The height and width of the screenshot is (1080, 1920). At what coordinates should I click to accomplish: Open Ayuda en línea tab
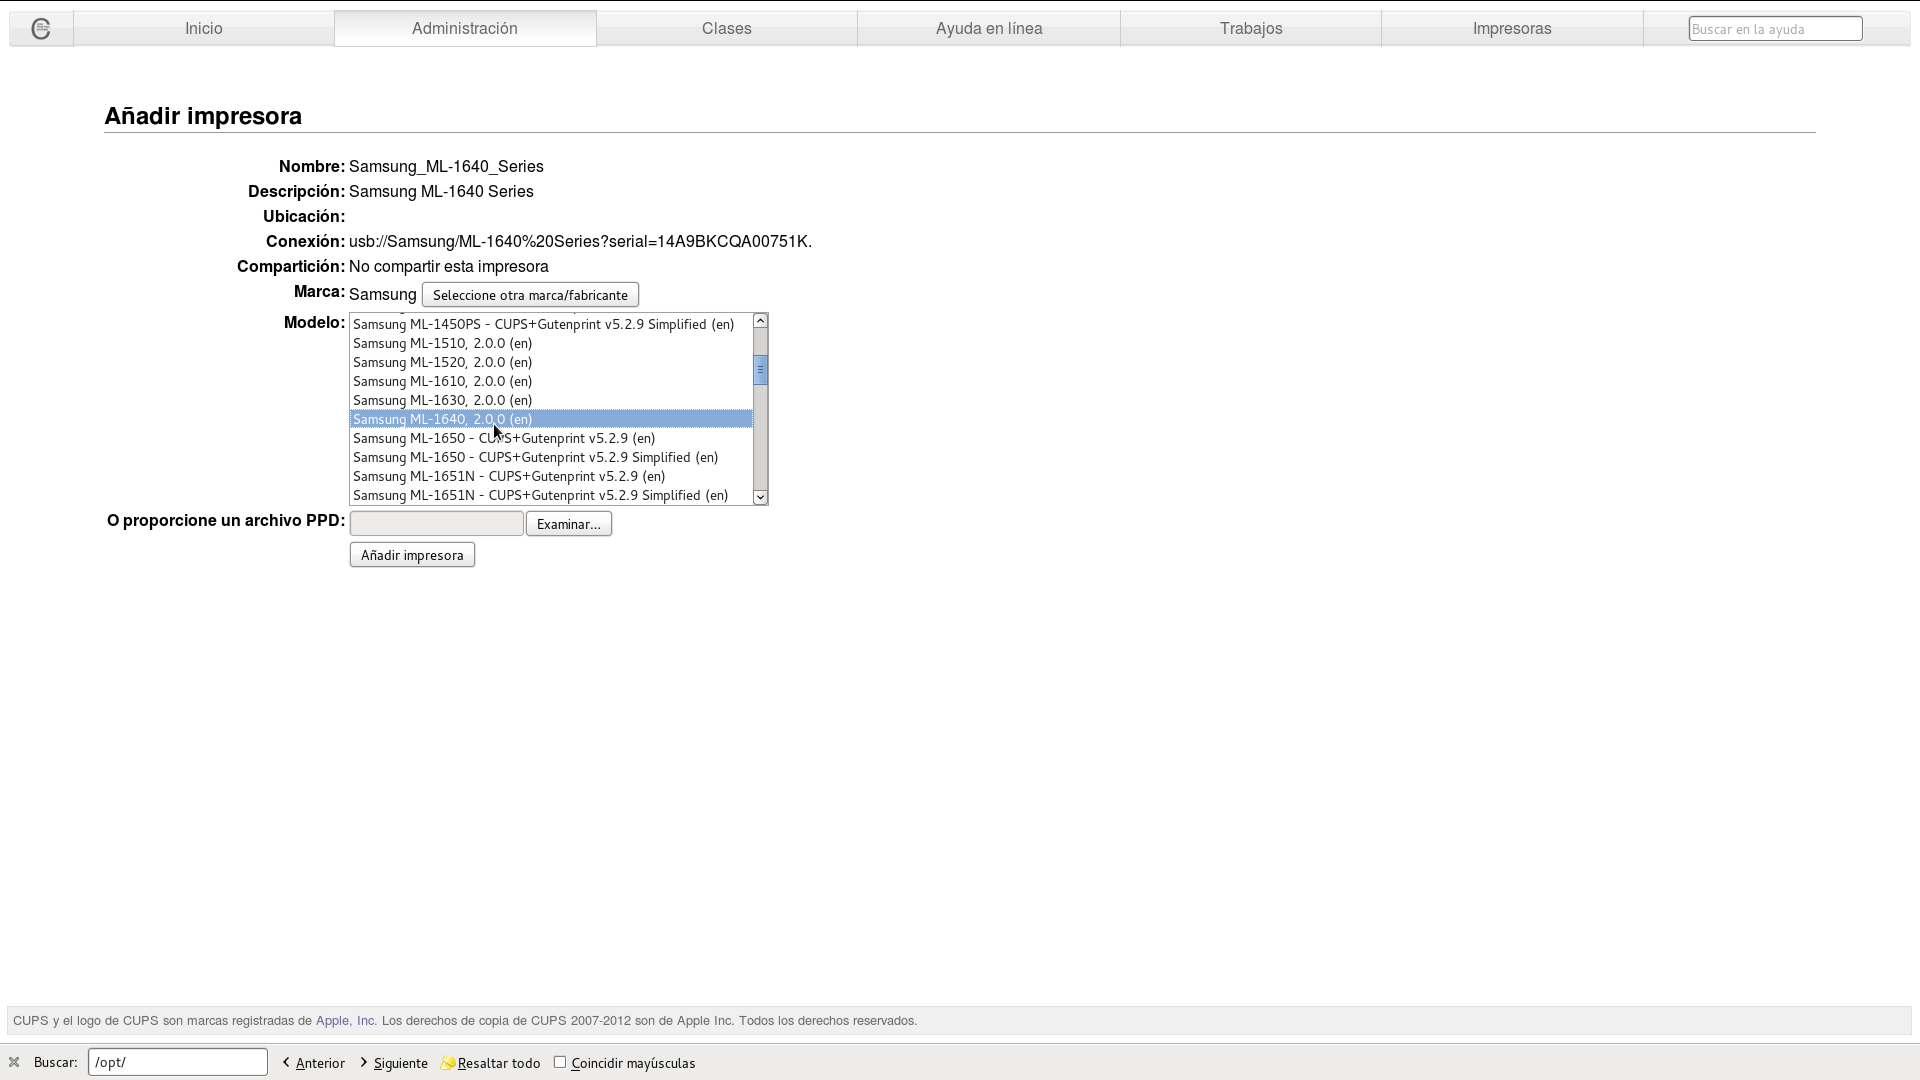click(989, 28)
